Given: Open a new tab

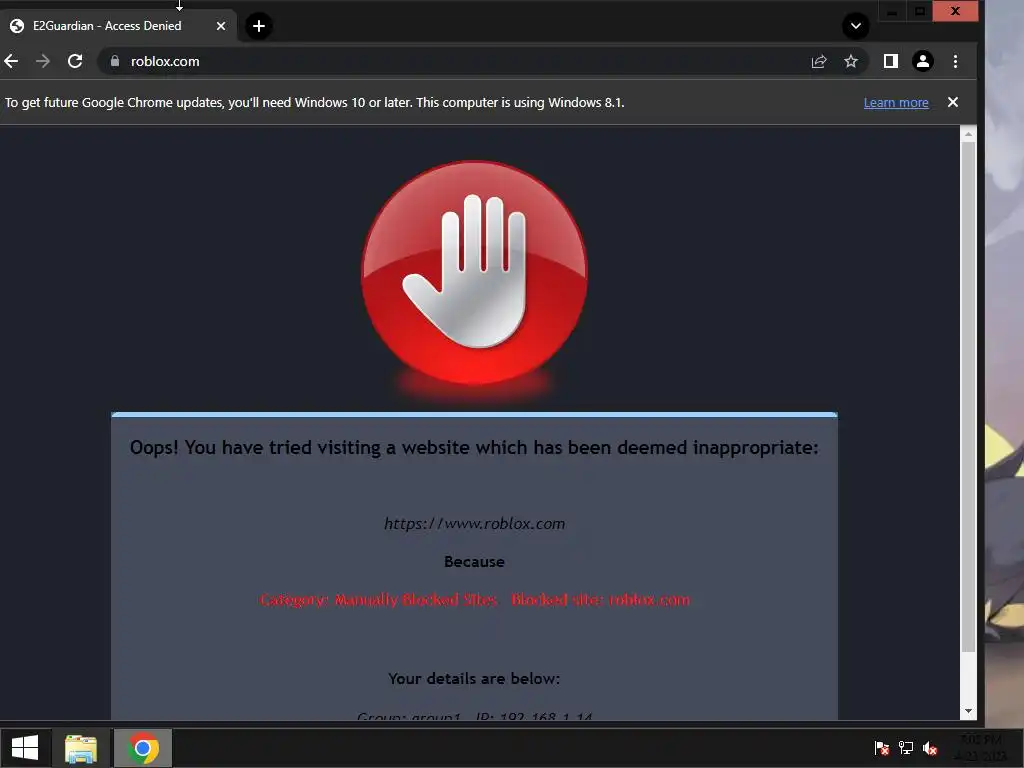Looking at the screenshot, I should tap(259, 26).
